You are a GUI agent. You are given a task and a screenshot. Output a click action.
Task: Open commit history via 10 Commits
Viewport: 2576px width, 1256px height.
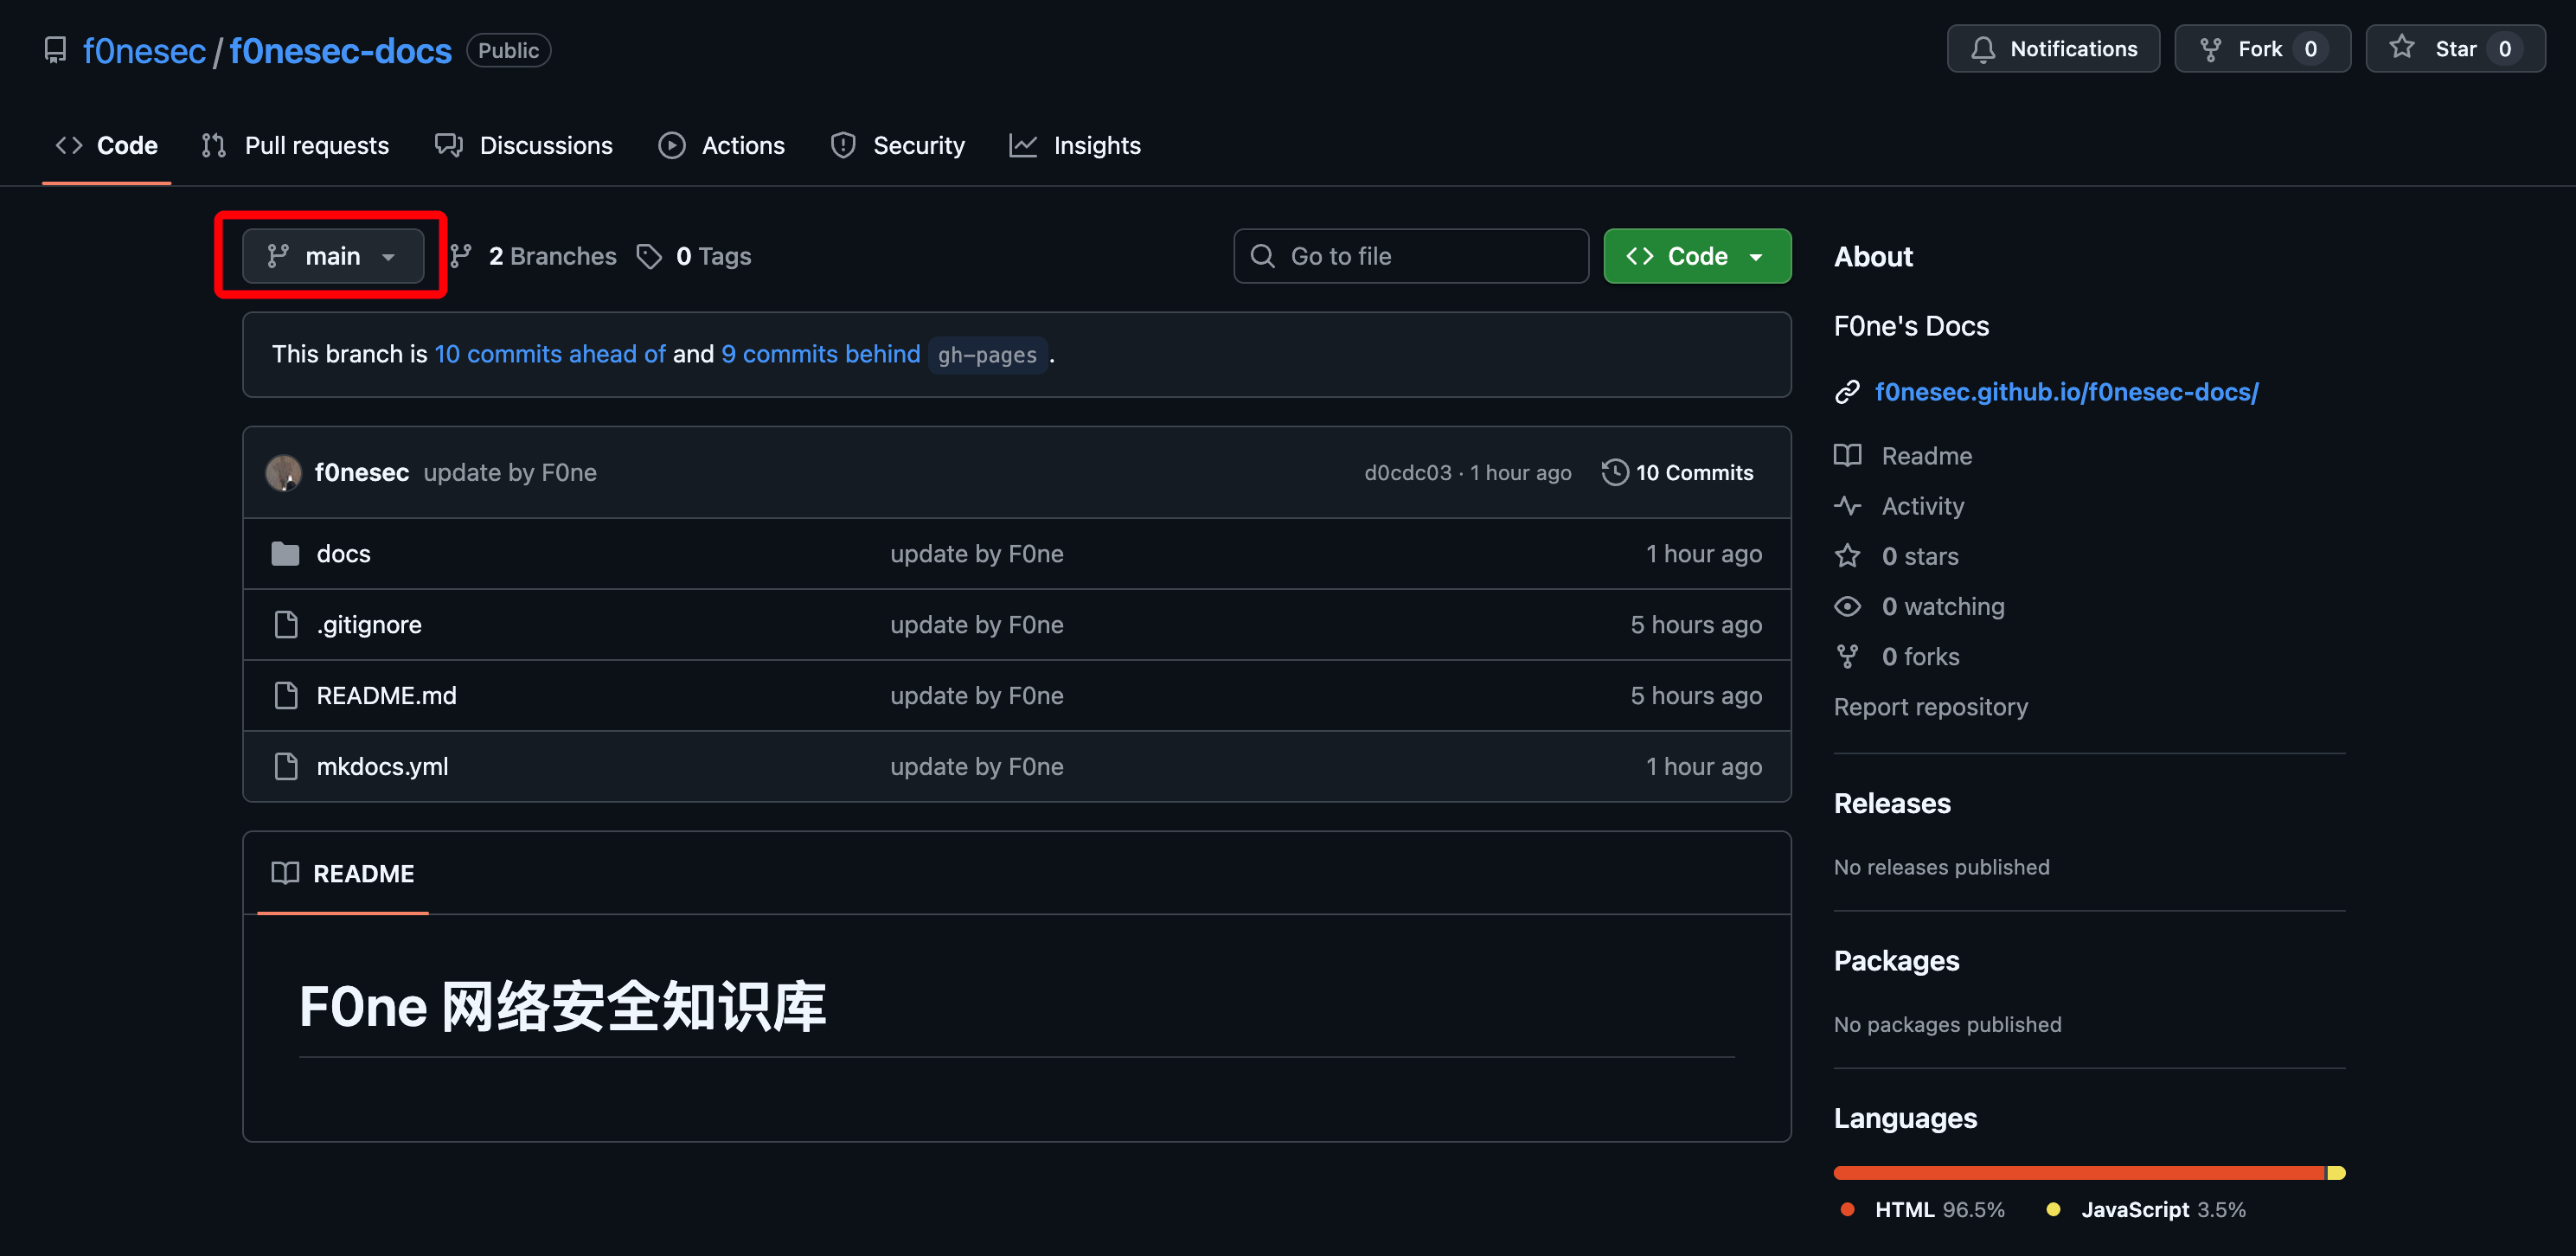click(x=1678, y=473)
